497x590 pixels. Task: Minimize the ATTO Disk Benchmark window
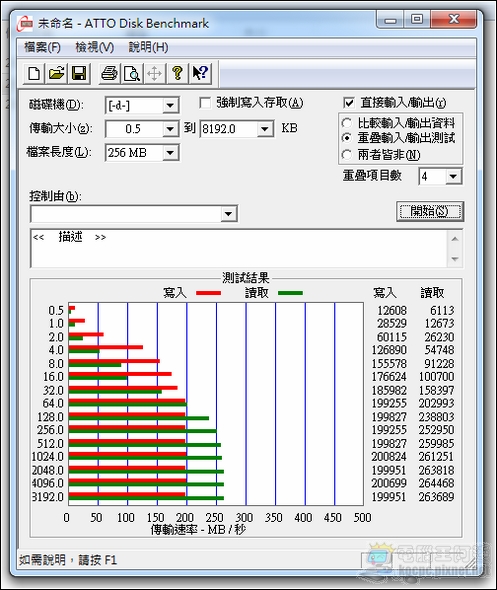coord(390,20)
